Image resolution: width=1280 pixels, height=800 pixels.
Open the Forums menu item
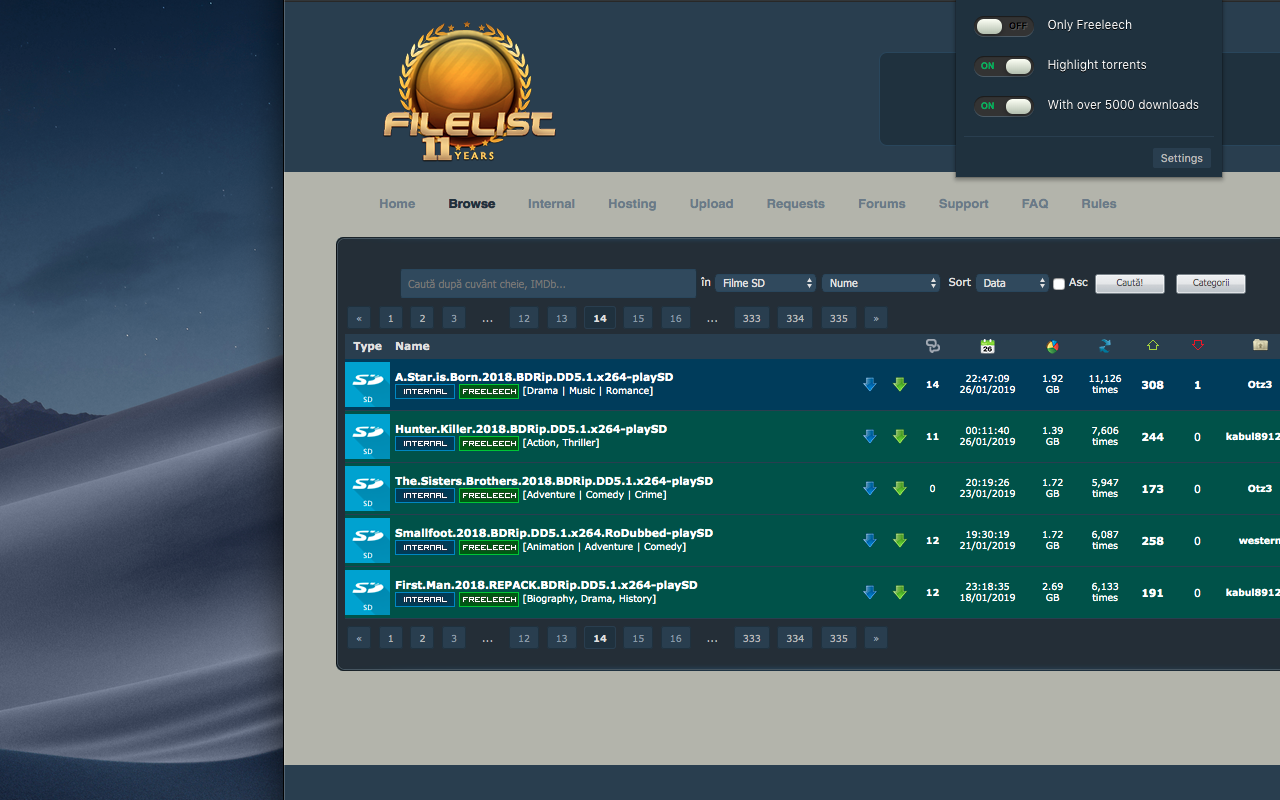881,204
